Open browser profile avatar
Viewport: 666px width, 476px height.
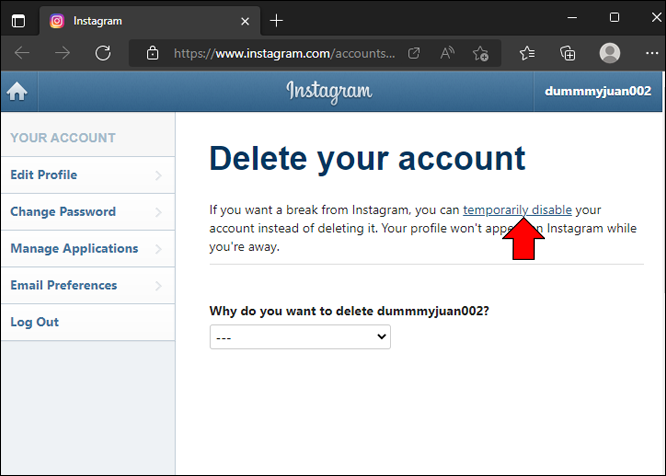[x=610, y=53]
